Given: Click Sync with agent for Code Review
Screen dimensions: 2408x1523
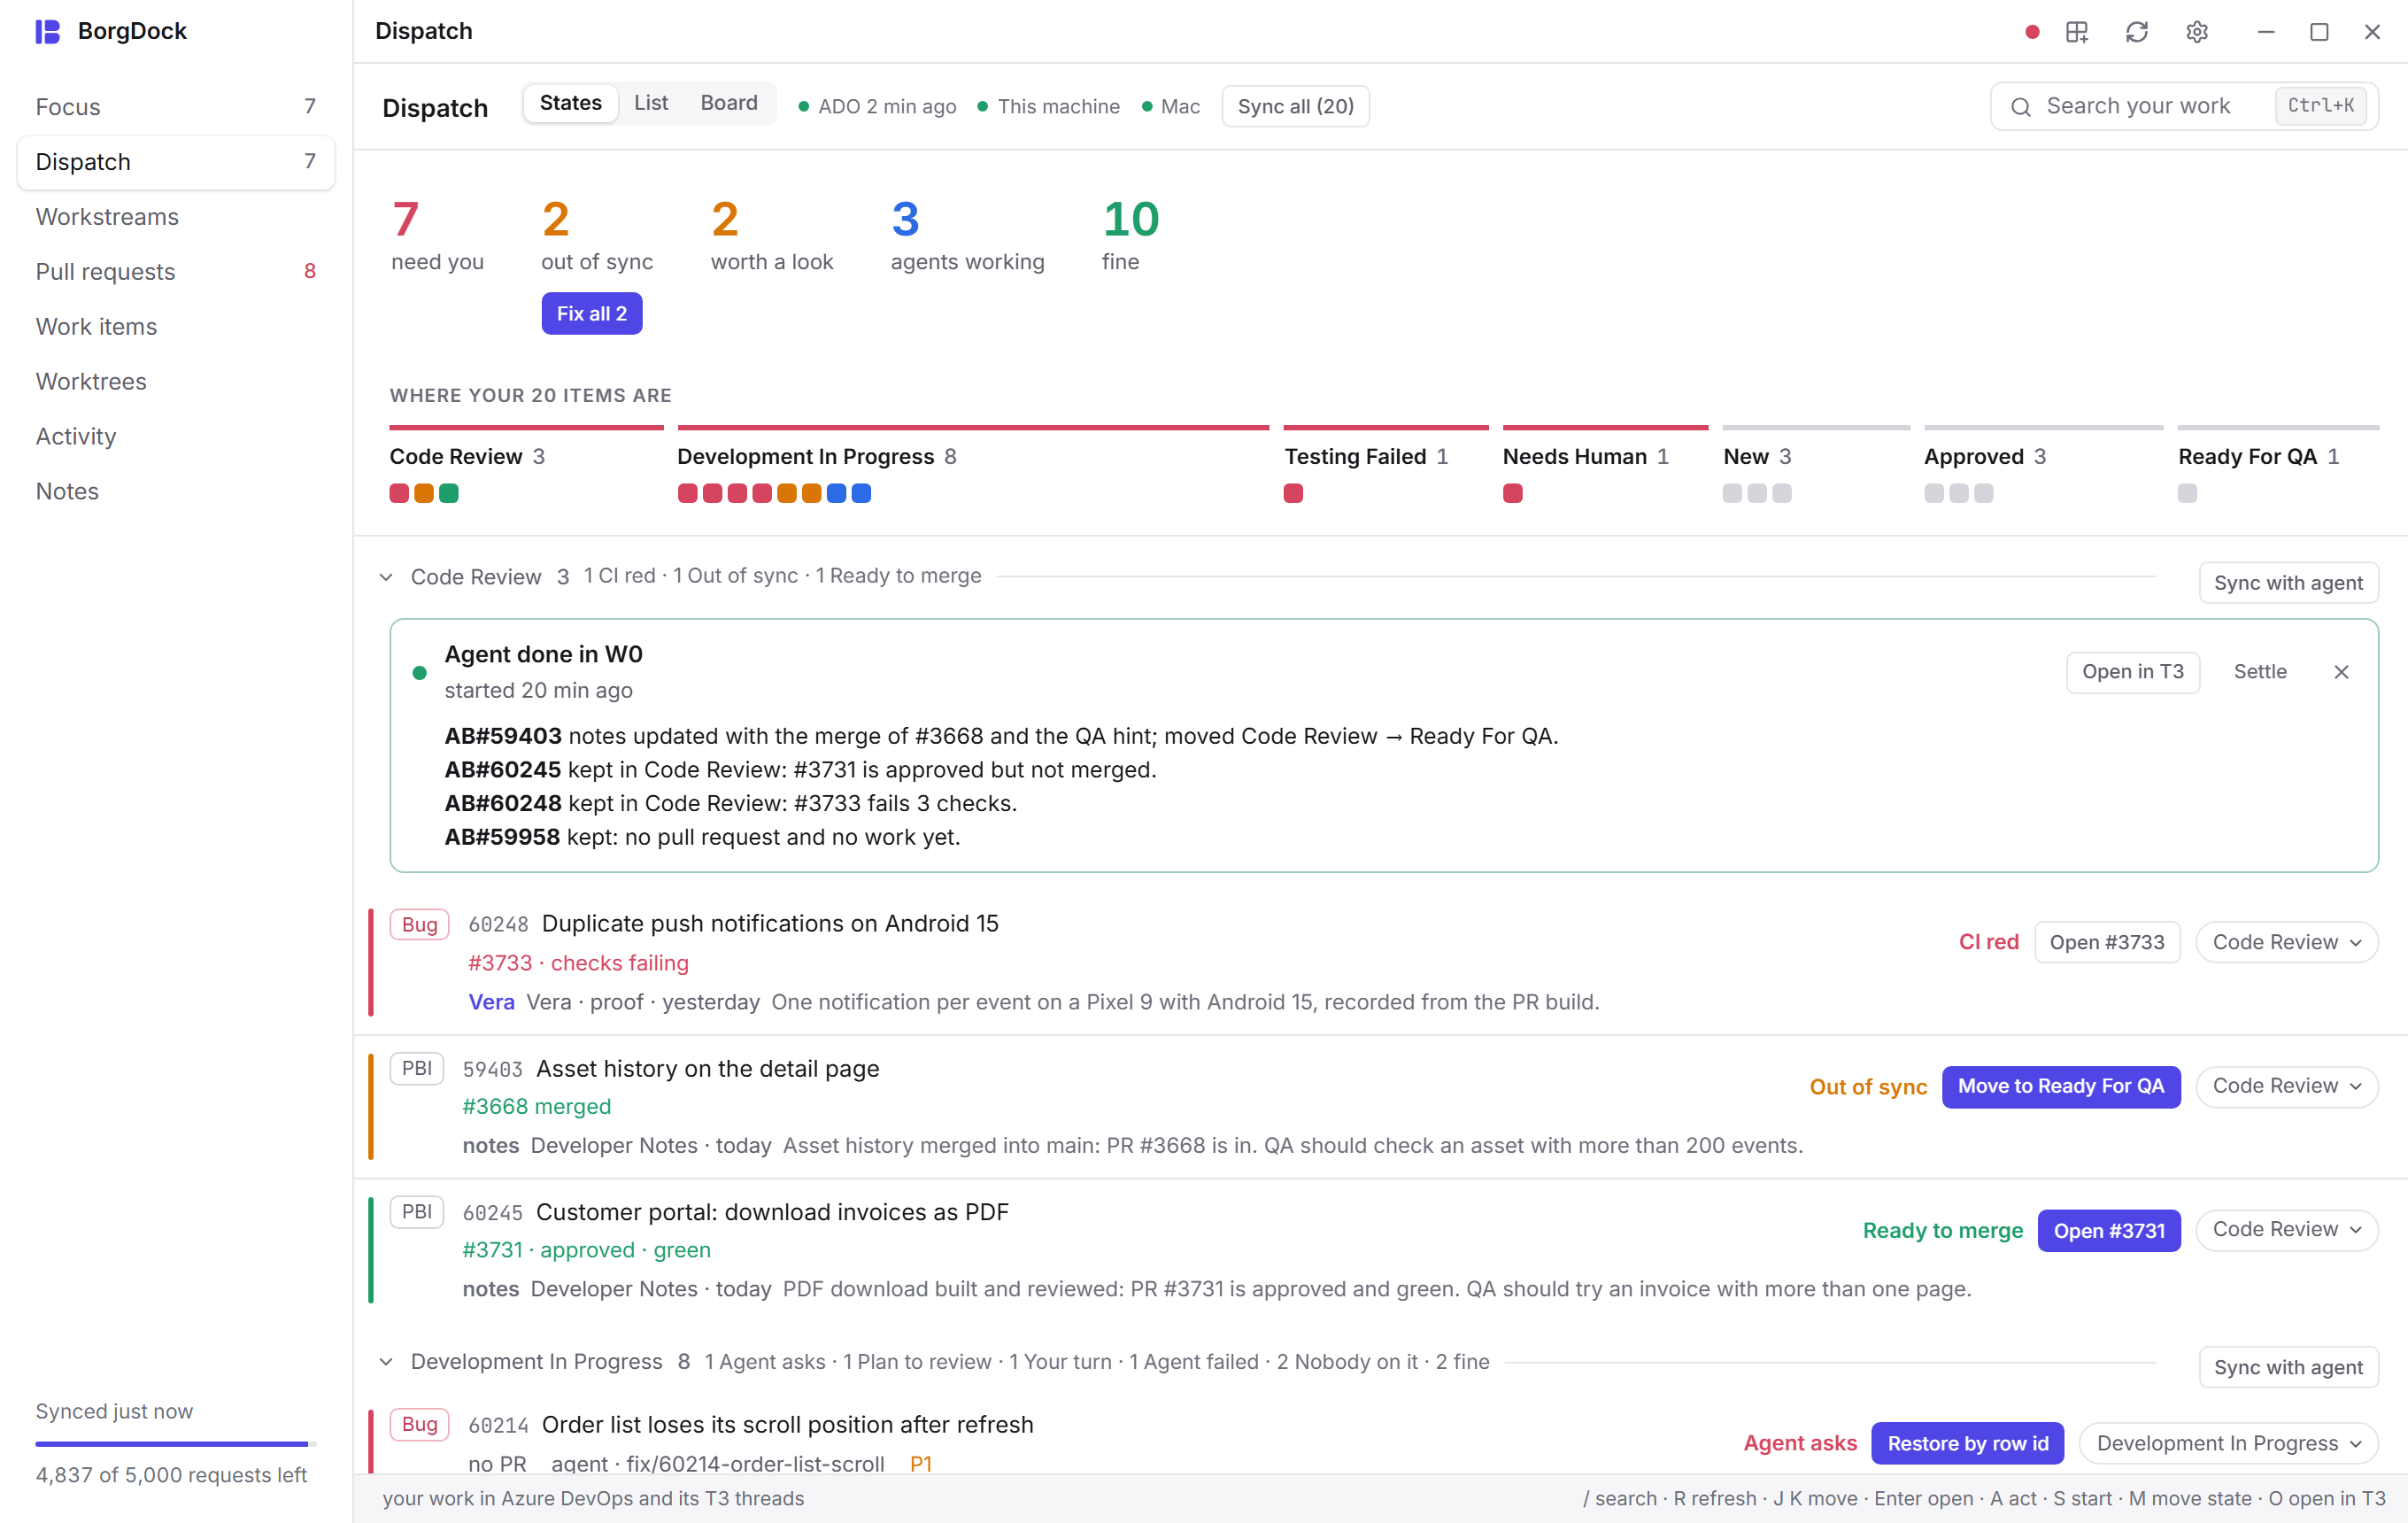Looking at the screenshot, I should pos(2288,583).
